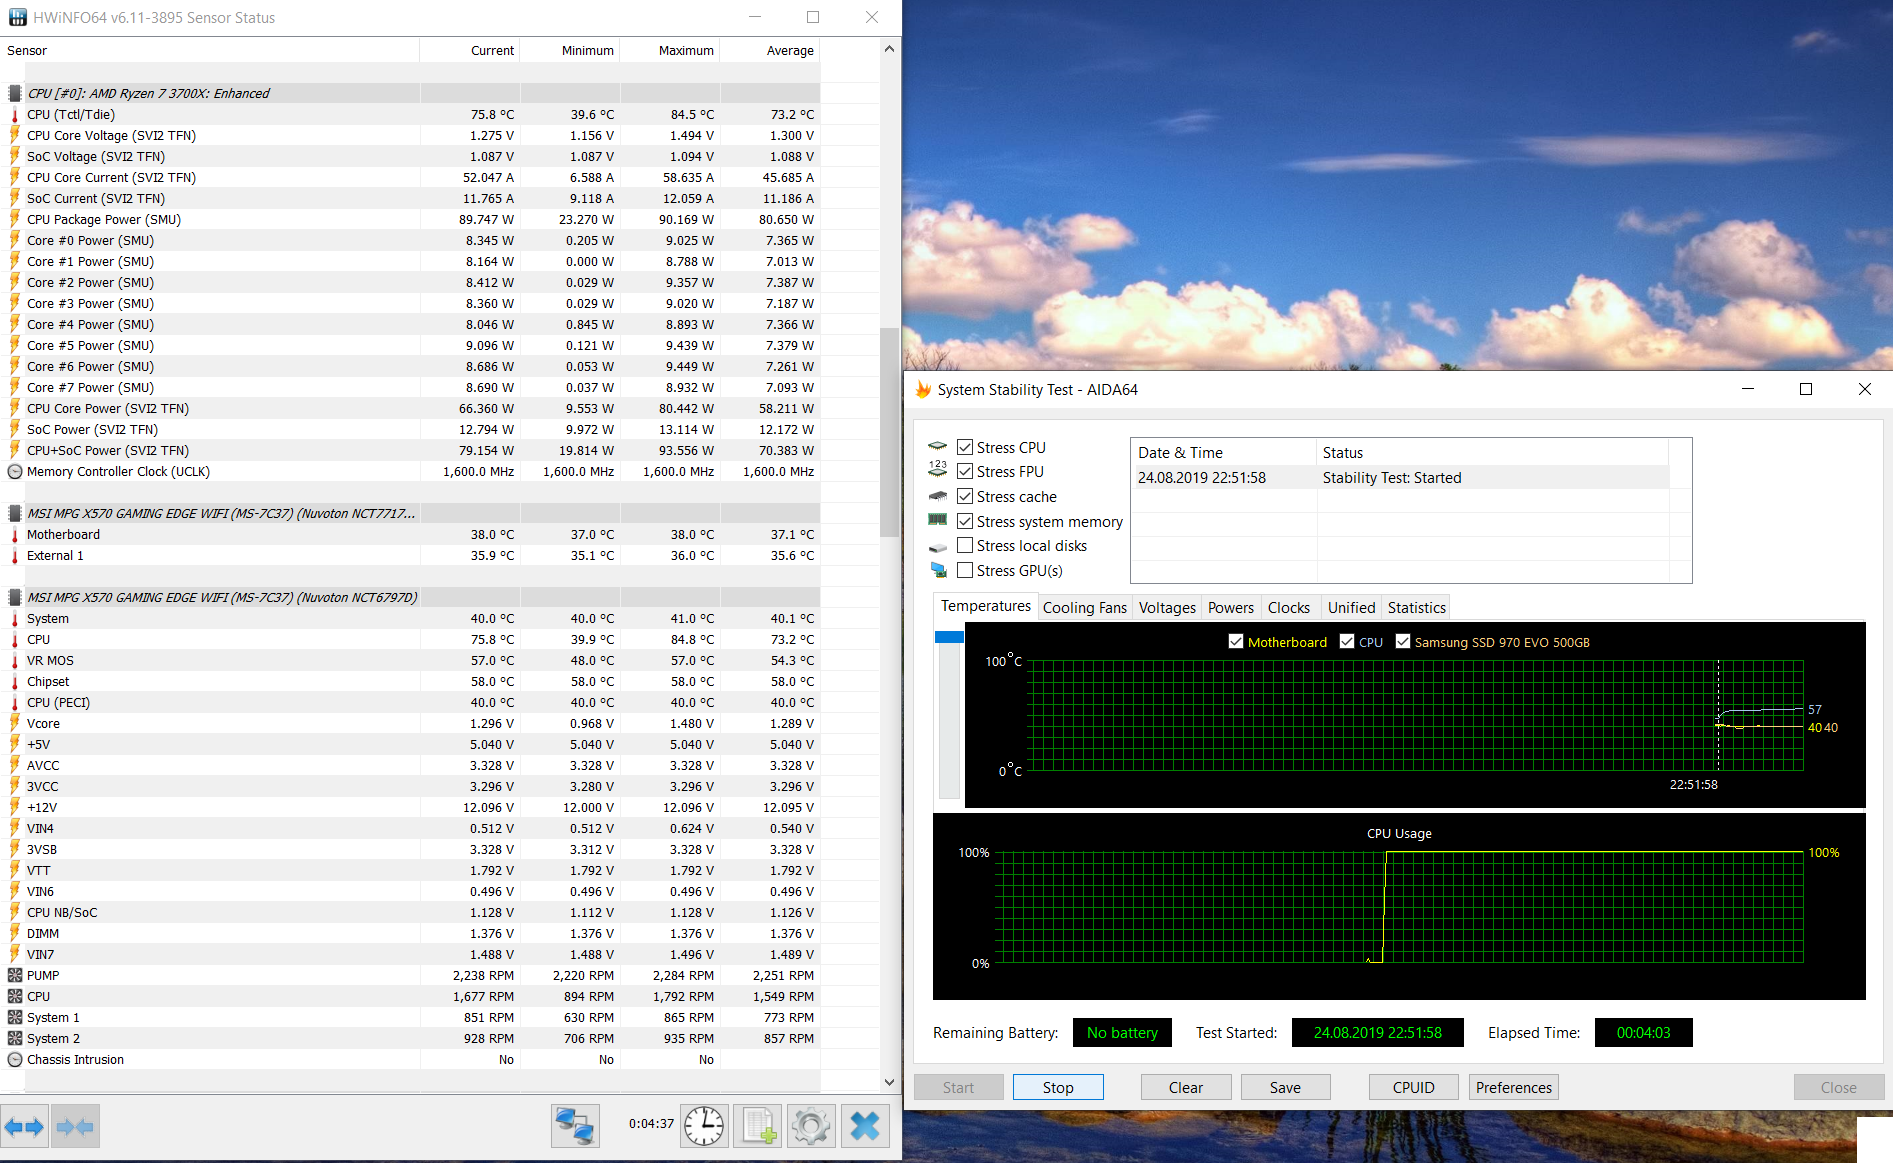Screen dimensions: 1893x1163
Task: Click the AIDA64 flame icon in title bar
Action: pos(923,389)
